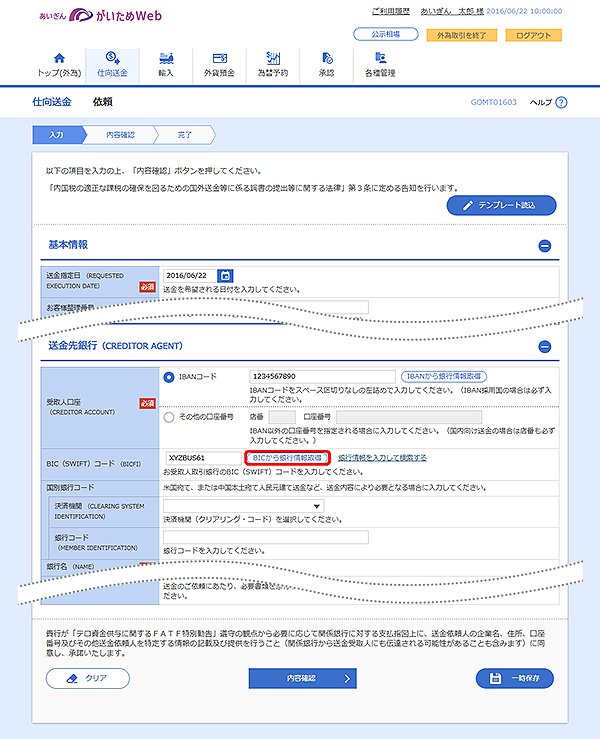600x739 pixels.
Task: Select the 仕向送金 navigation tab
Action: (x=112, y=64)
